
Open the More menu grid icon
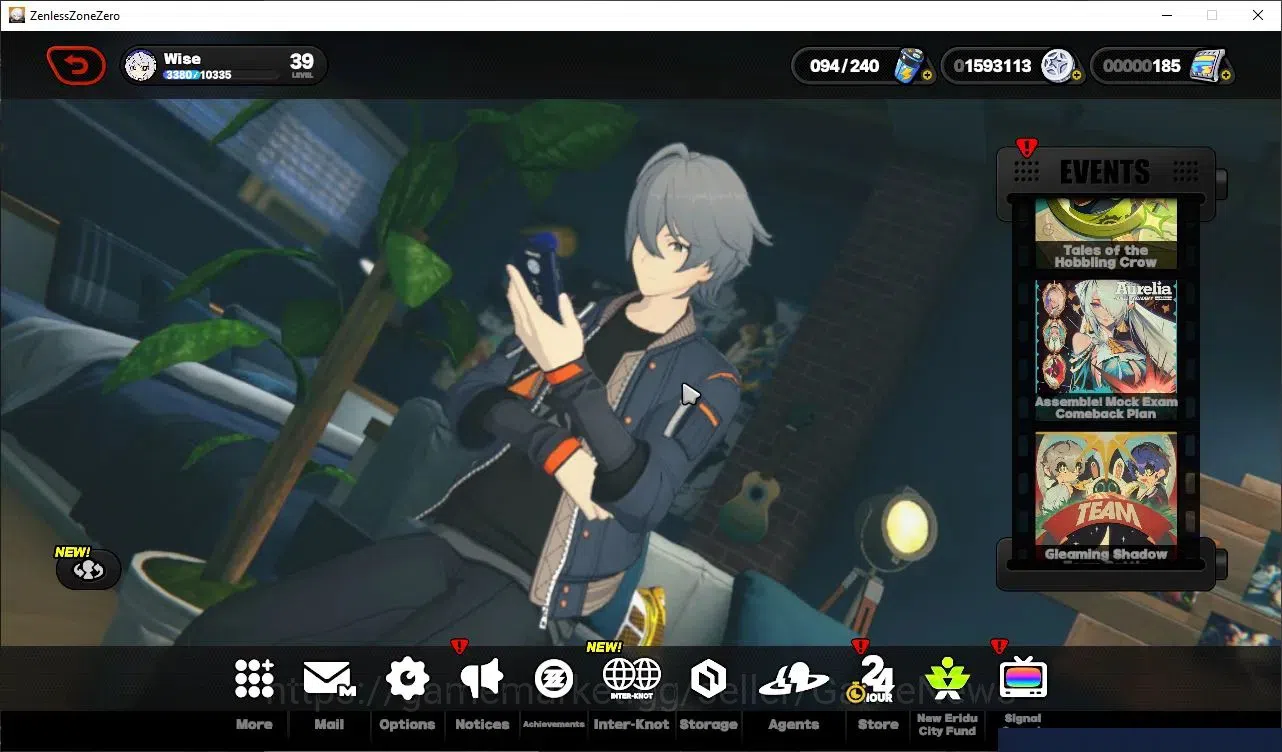click(254, 678)
